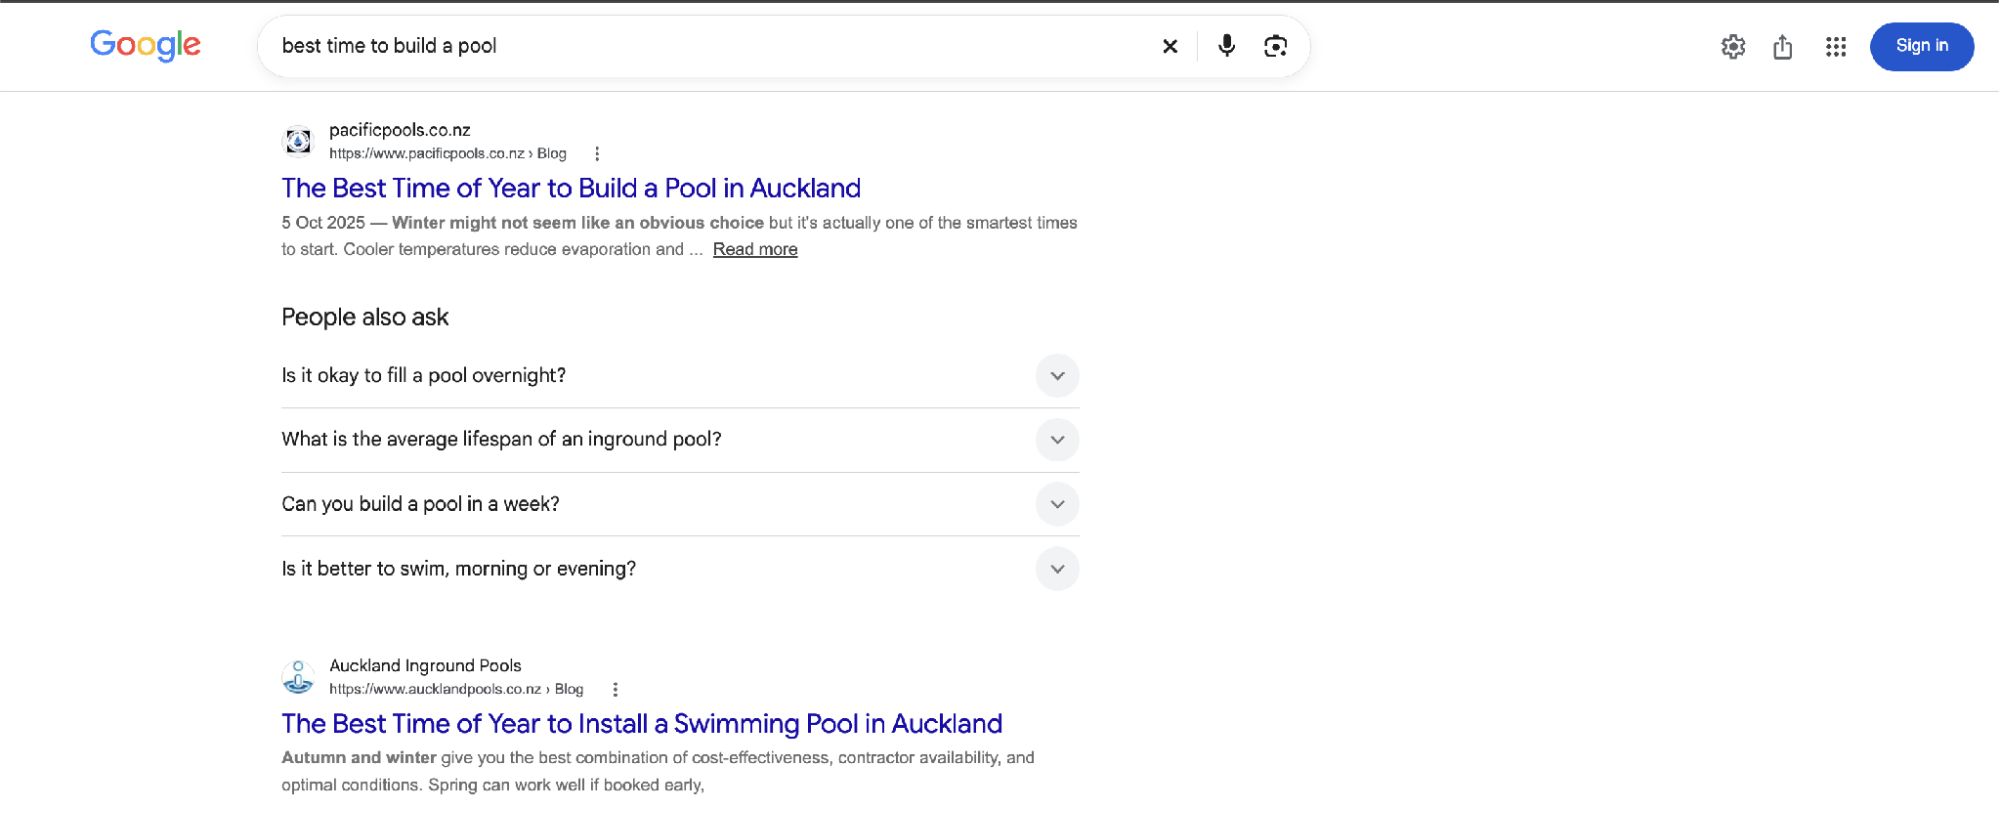The height and width of the screenshot is (816, 1999).
Task: Open the more options dots for the pacificpools result
Action: click(597, 153)
